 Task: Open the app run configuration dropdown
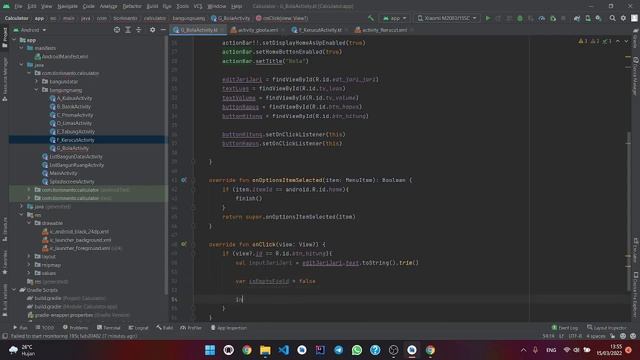[395, 18]
